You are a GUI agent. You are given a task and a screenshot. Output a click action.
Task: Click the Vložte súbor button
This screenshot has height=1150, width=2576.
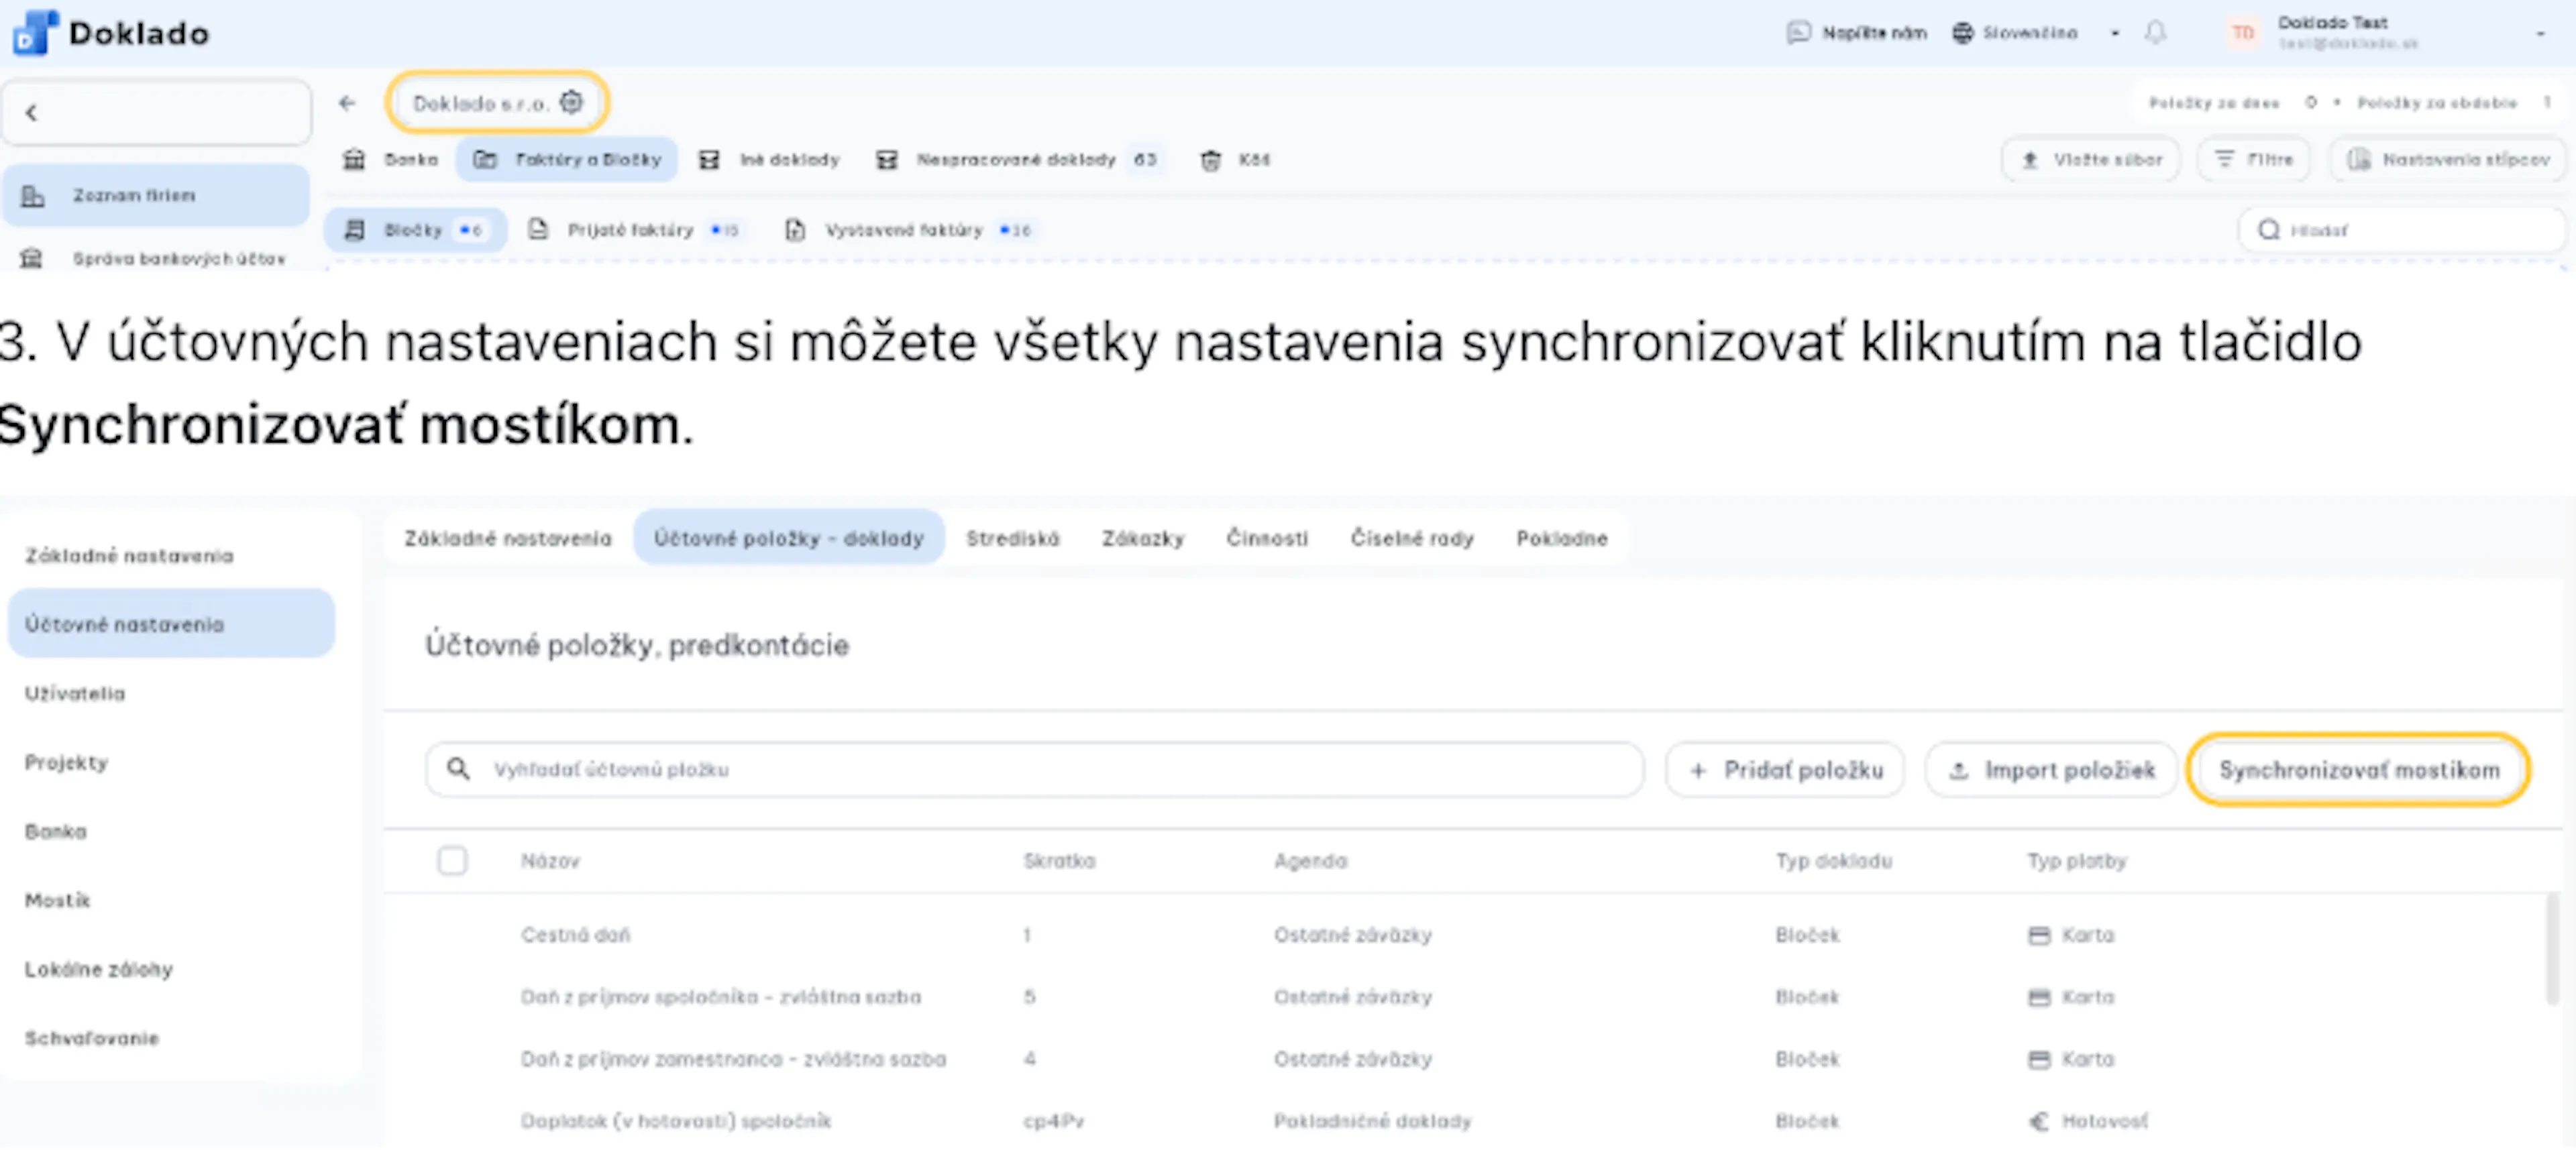[x=2091, y=160]
